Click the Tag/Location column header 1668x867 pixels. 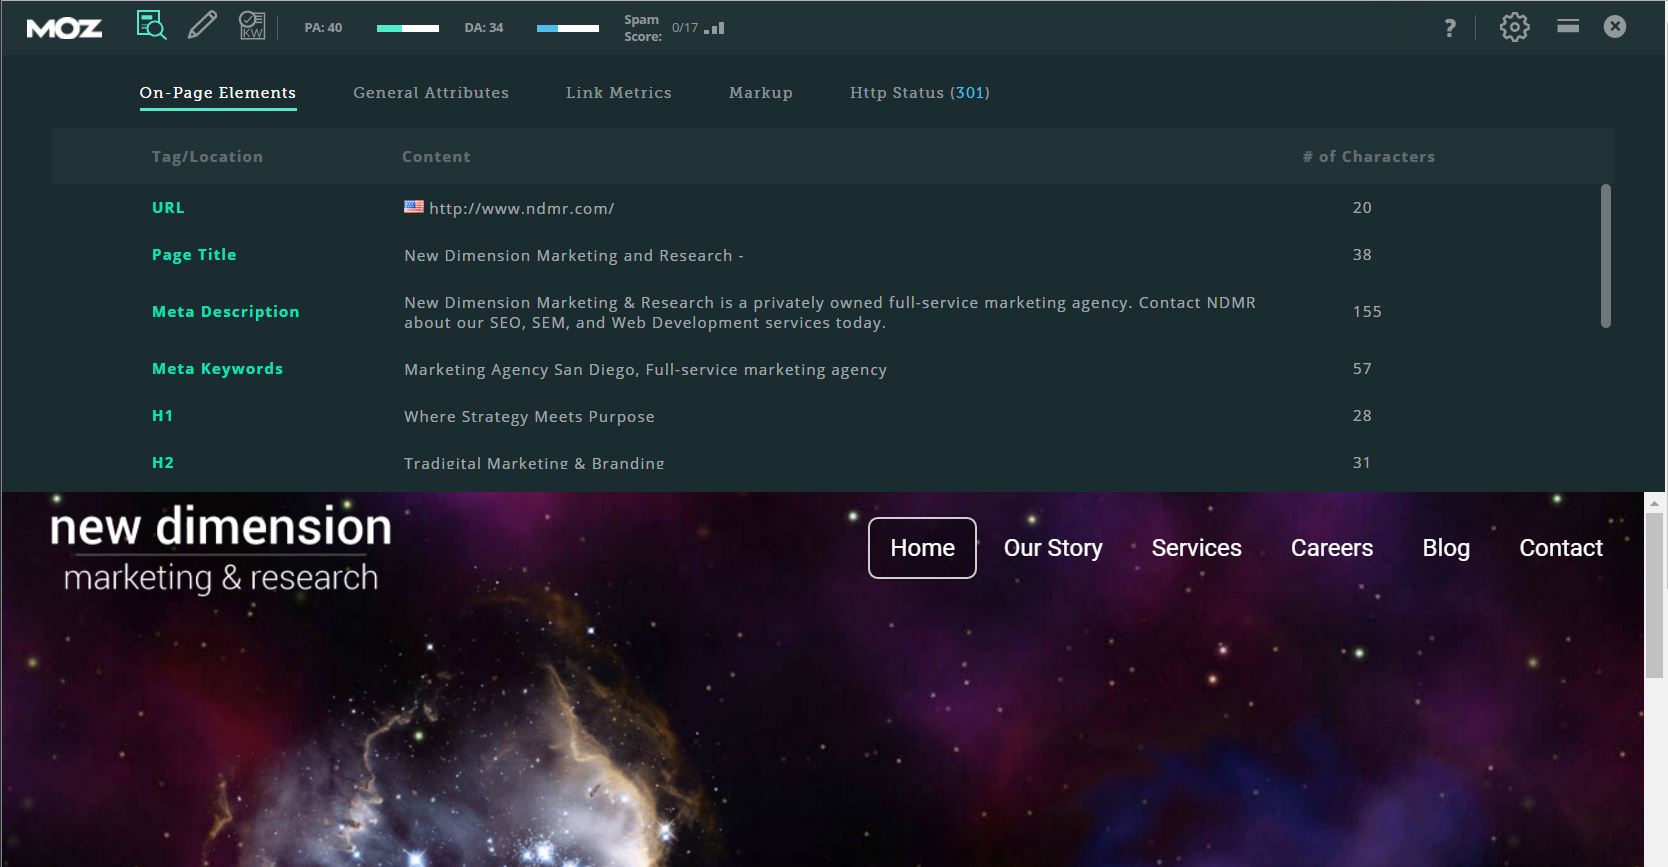click(207, 157)
